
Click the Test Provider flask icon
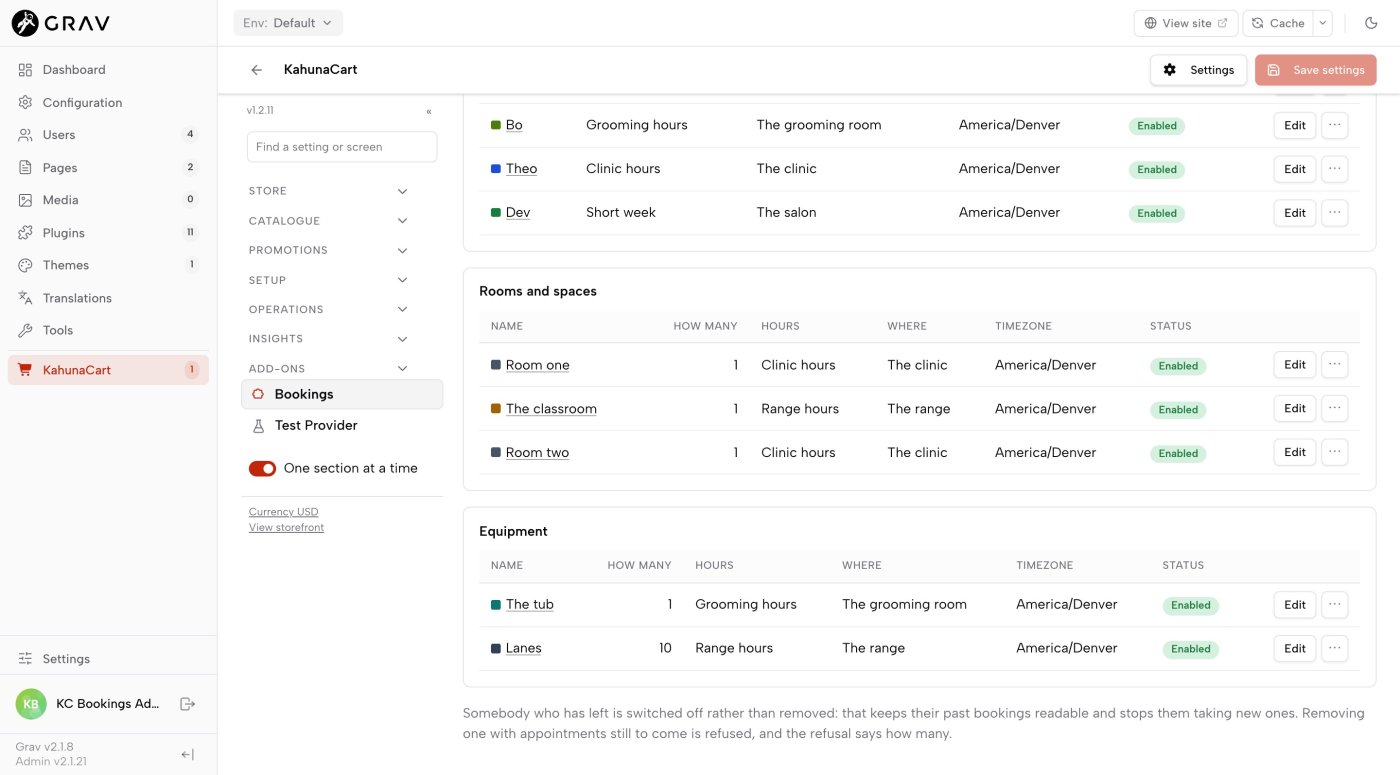coord(258,425)
